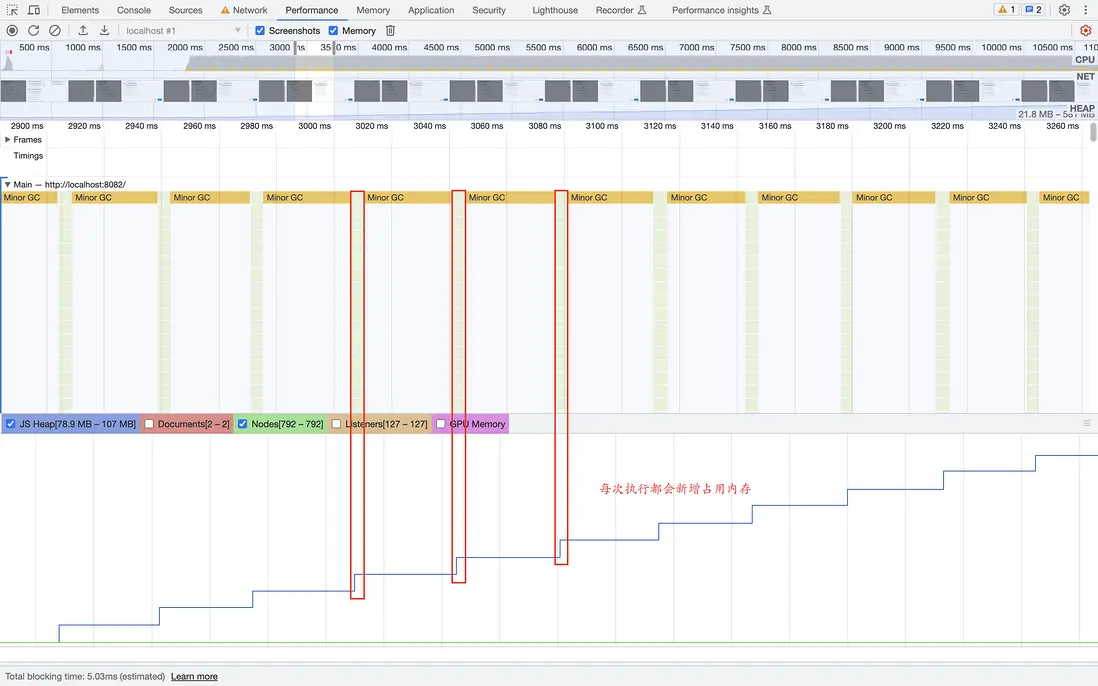Open the Application tab
Viewport: 1098px width, 686px height.
point(431,10)
